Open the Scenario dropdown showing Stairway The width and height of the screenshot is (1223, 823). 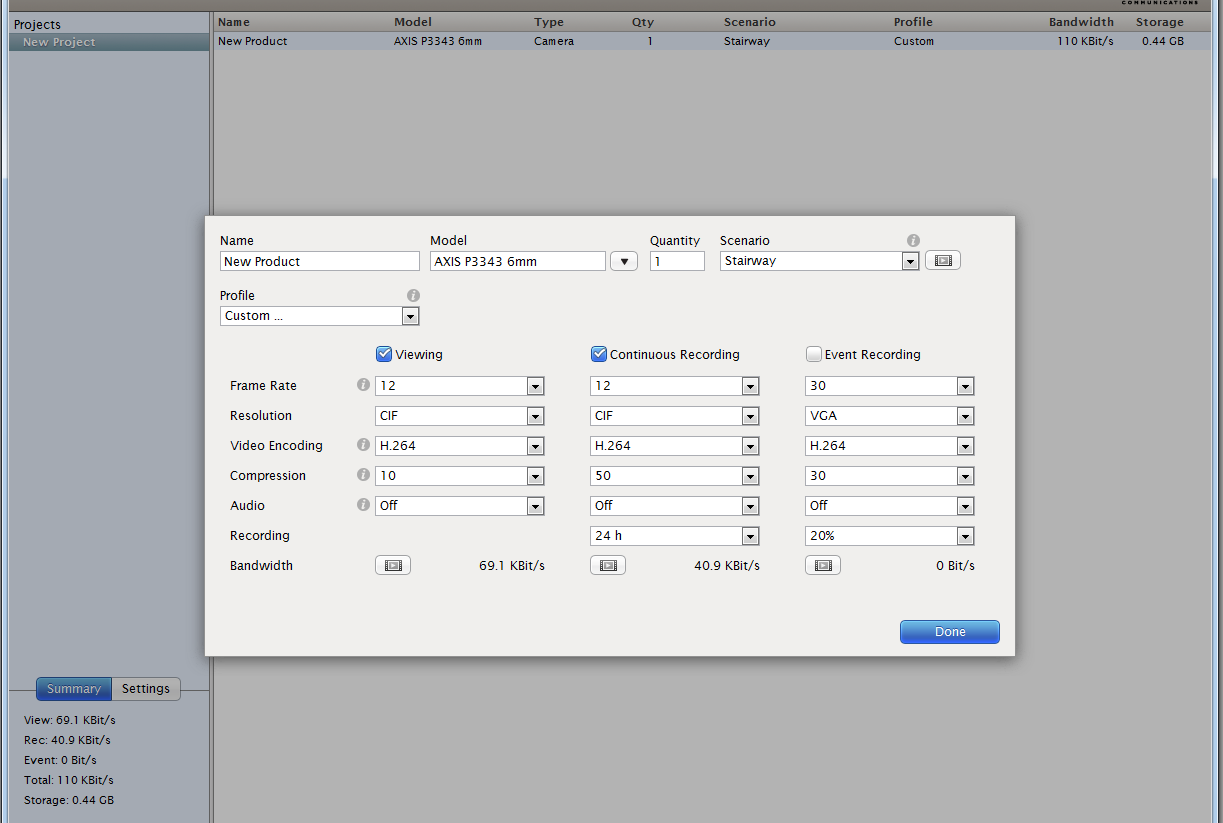coord(819,261)
